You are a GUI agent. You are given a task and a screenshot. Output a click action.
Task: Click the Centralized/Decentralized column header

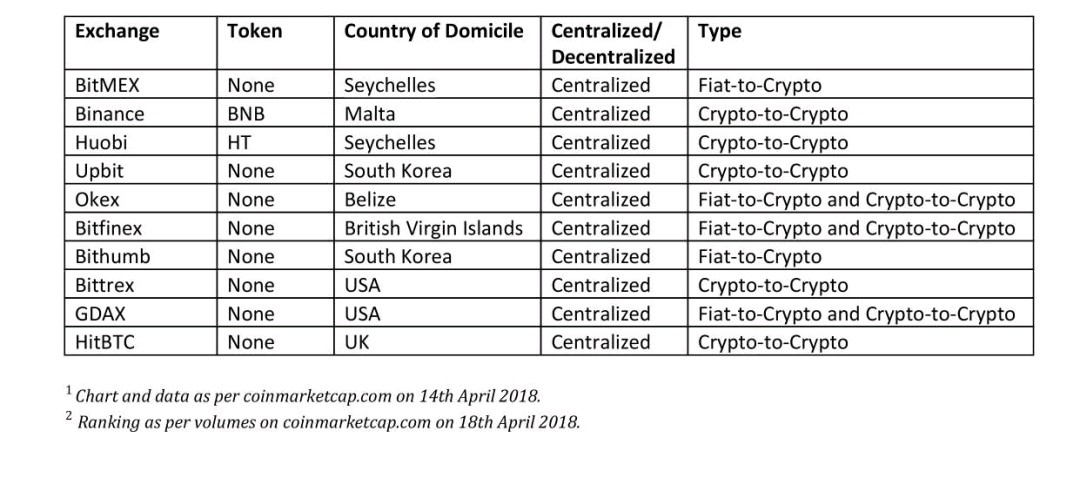coord(612,44)
